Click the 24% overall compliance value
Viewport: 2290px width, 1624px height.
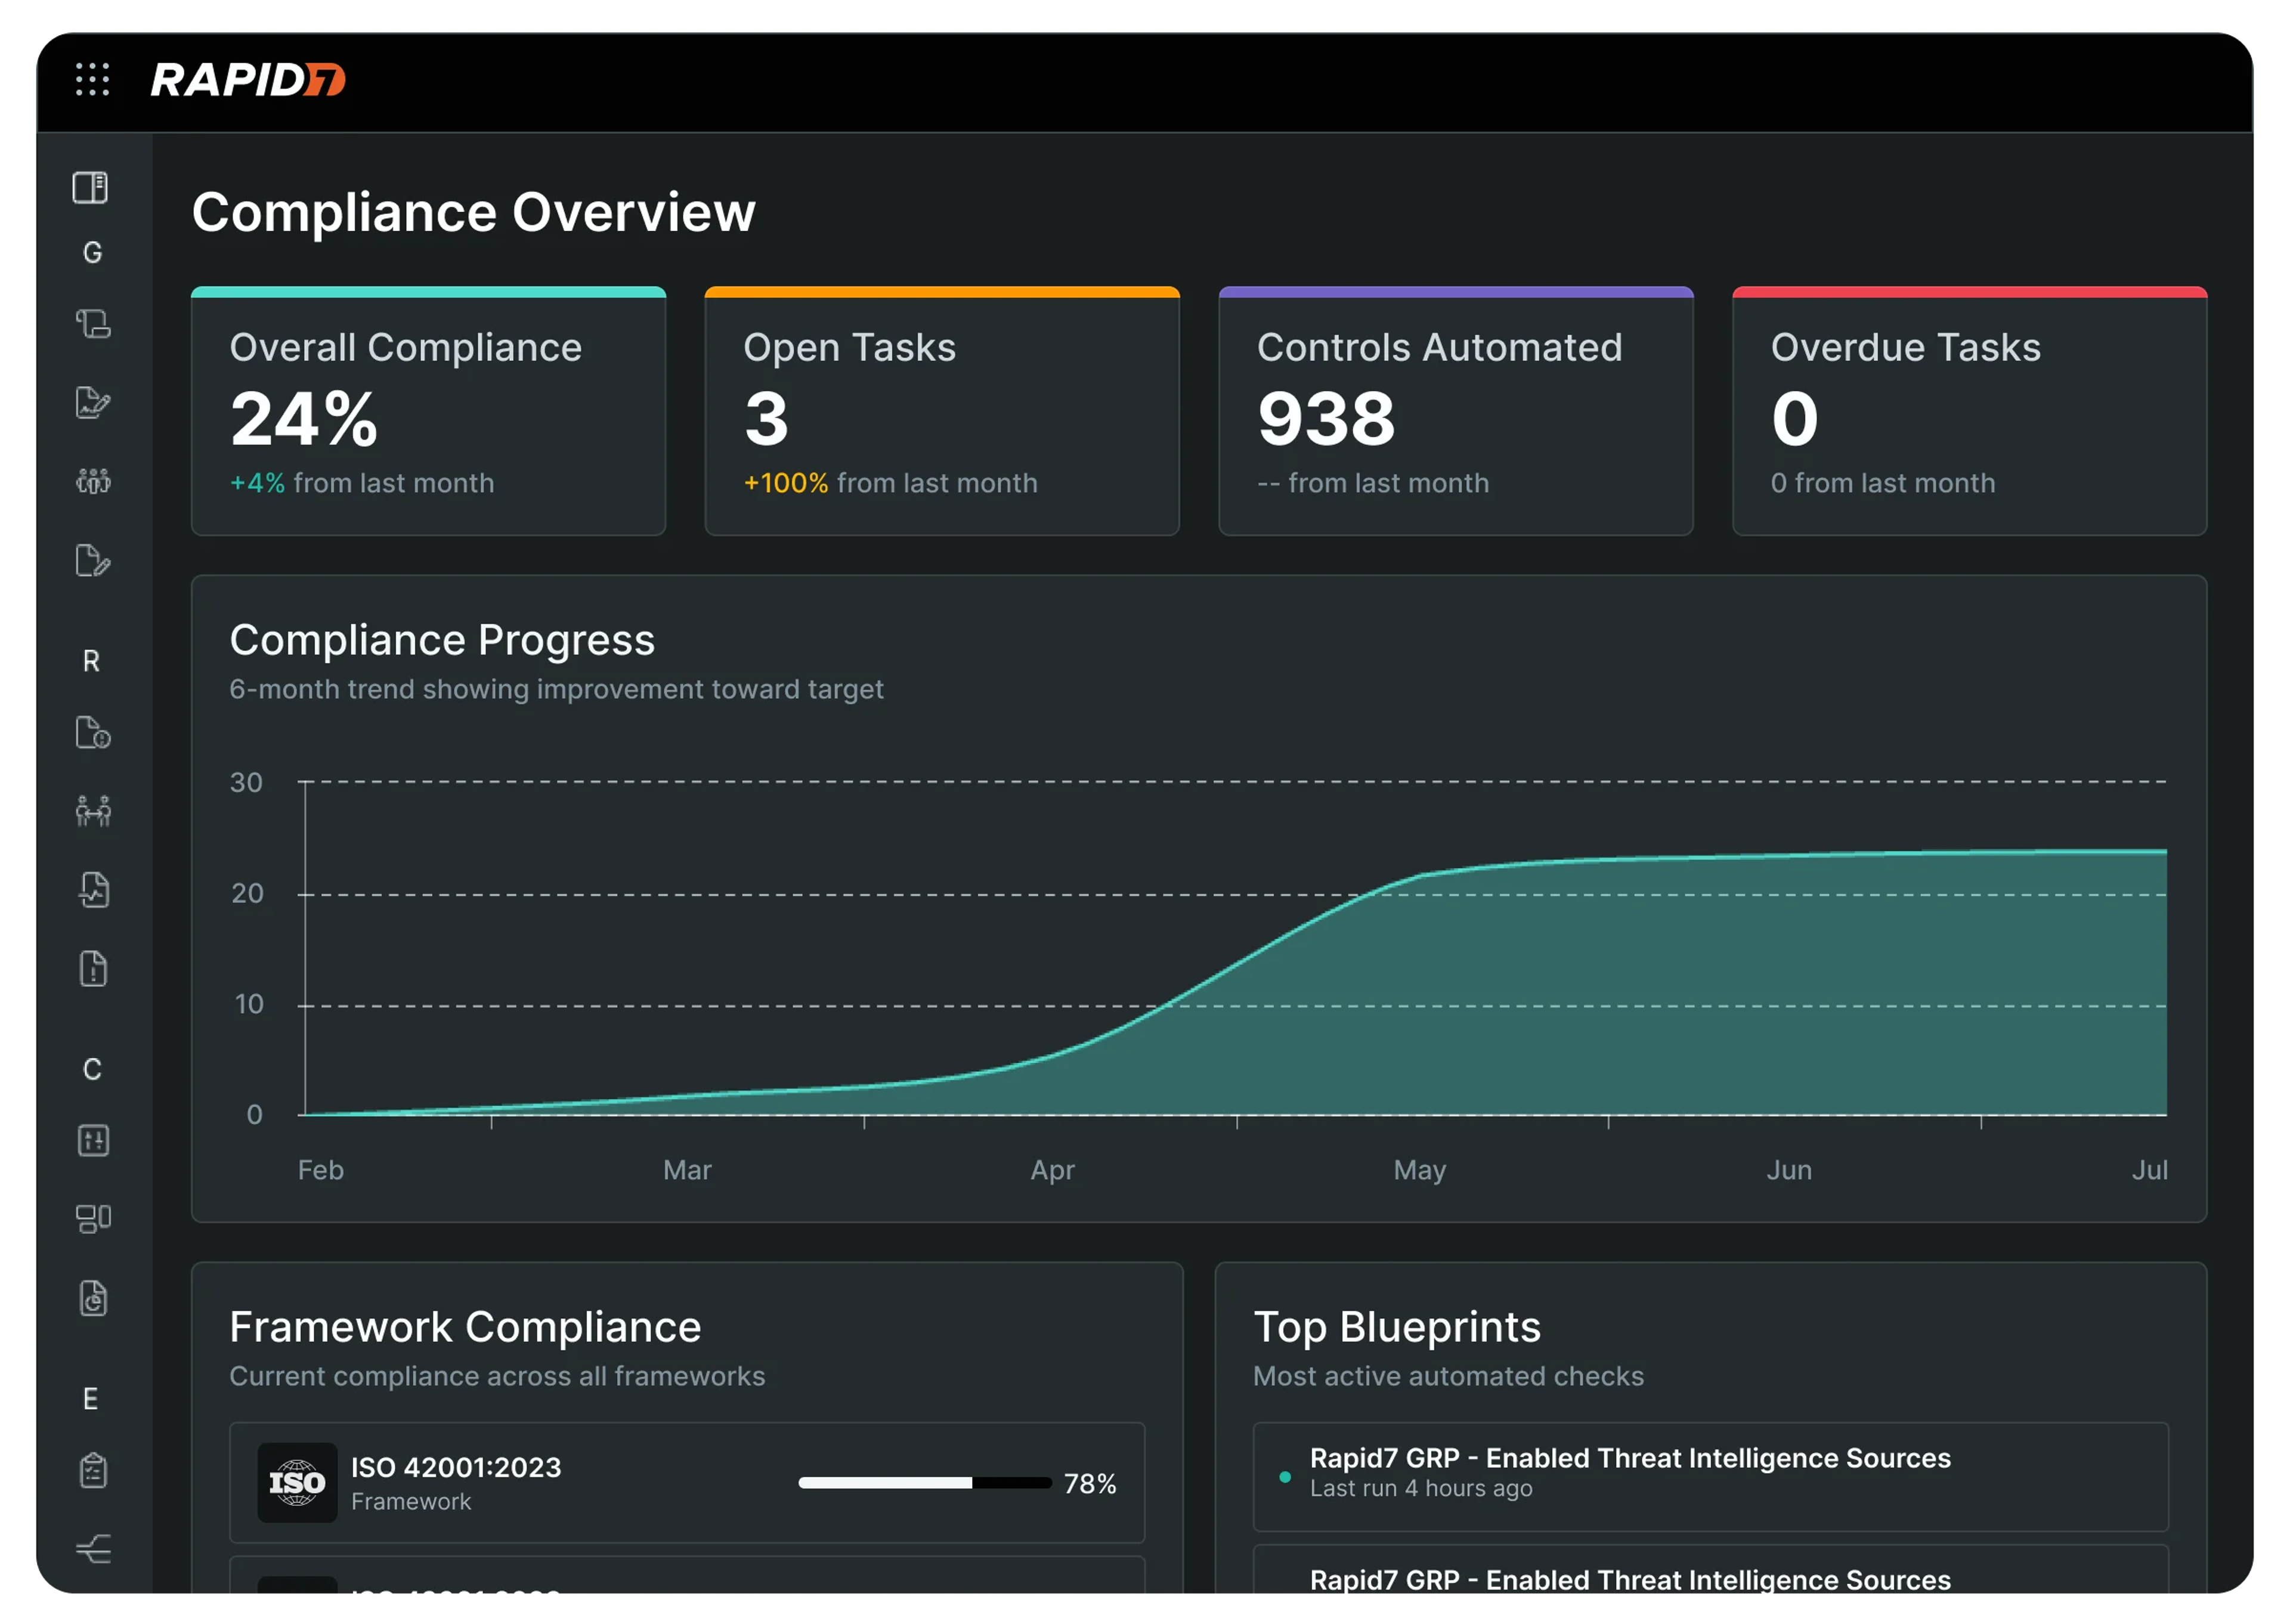pos(304,418)
